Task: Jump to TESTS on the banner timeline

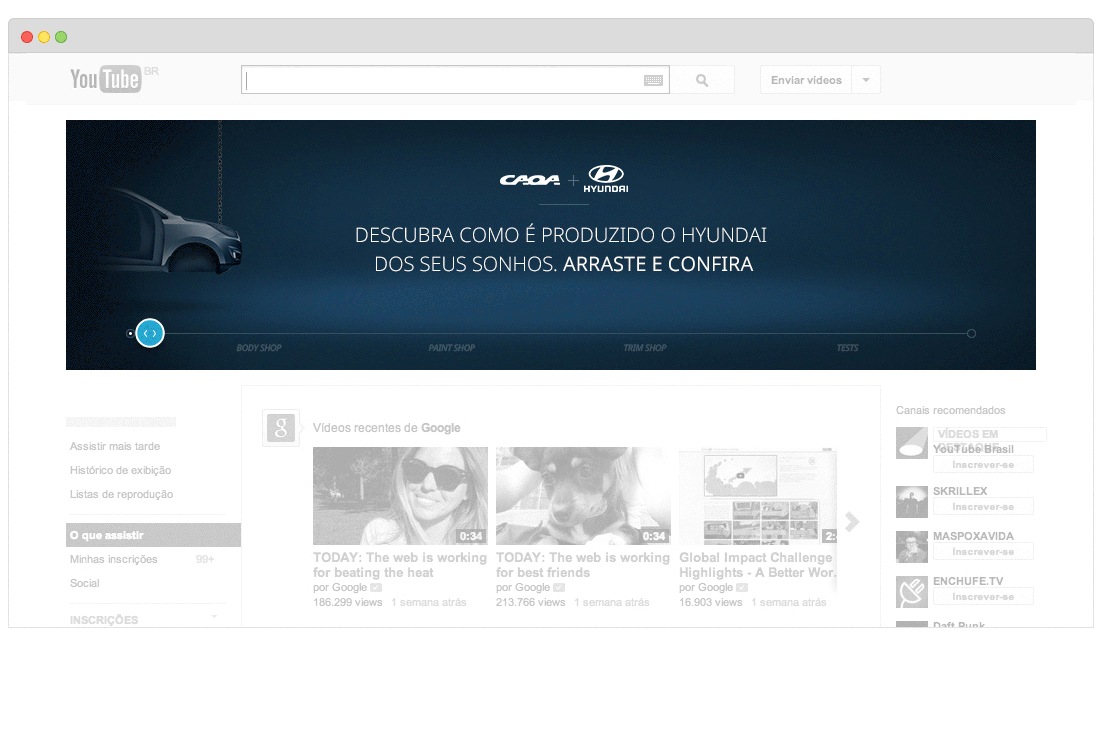Action: click(x=847, y=348)
